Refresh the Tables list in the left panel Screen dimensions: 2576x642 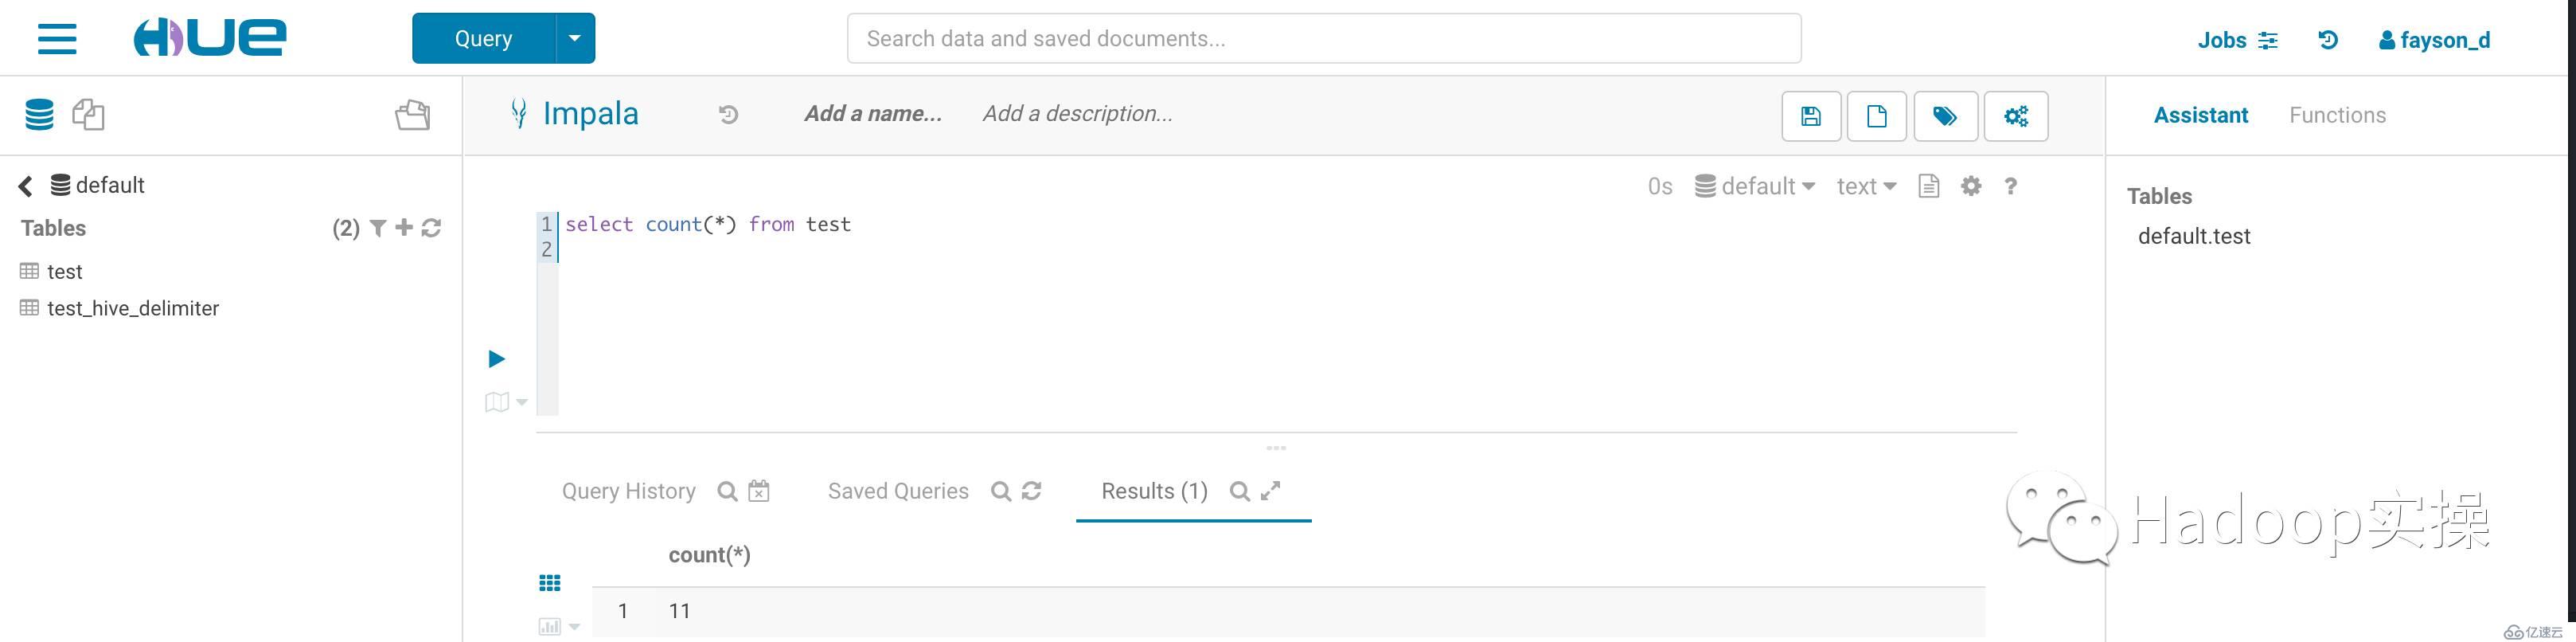pyautogui.click(x=431, y=228)
